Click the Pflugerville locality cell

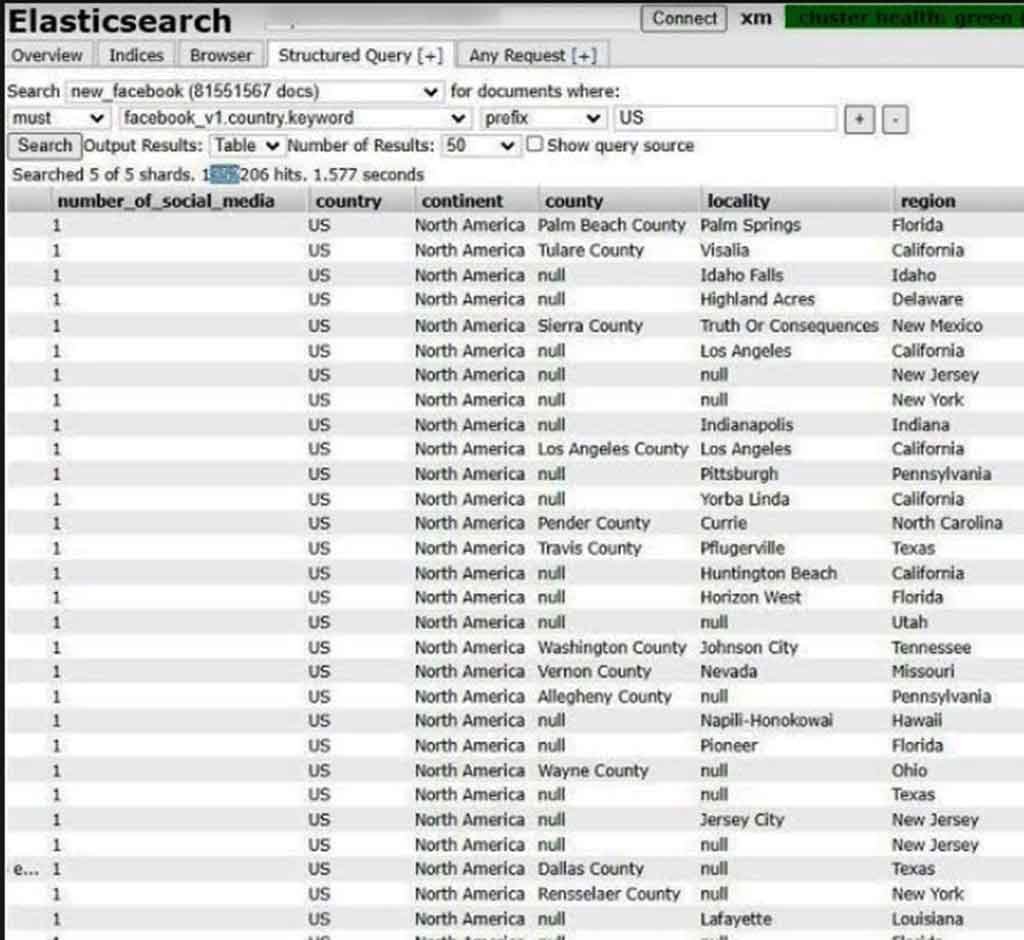742,548
